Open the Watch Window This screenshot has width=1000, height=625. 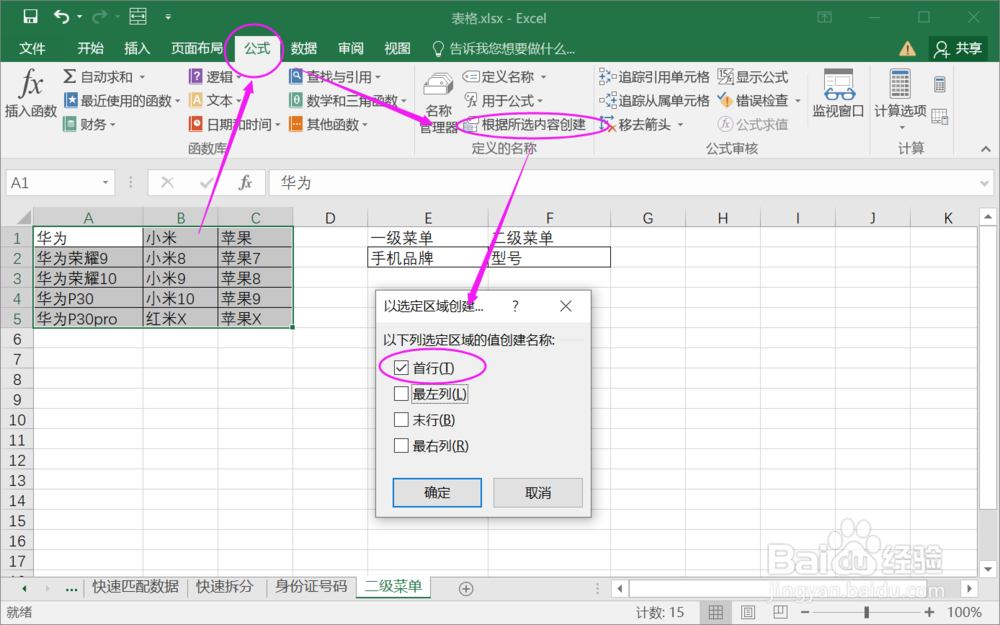coord(838,94)
